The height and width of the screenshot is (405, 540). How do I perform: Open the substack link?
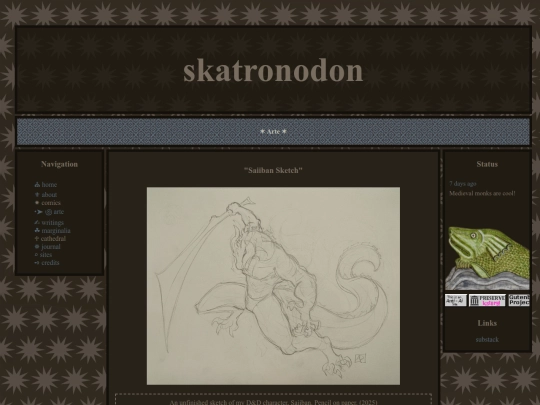(x=487, y=340)
